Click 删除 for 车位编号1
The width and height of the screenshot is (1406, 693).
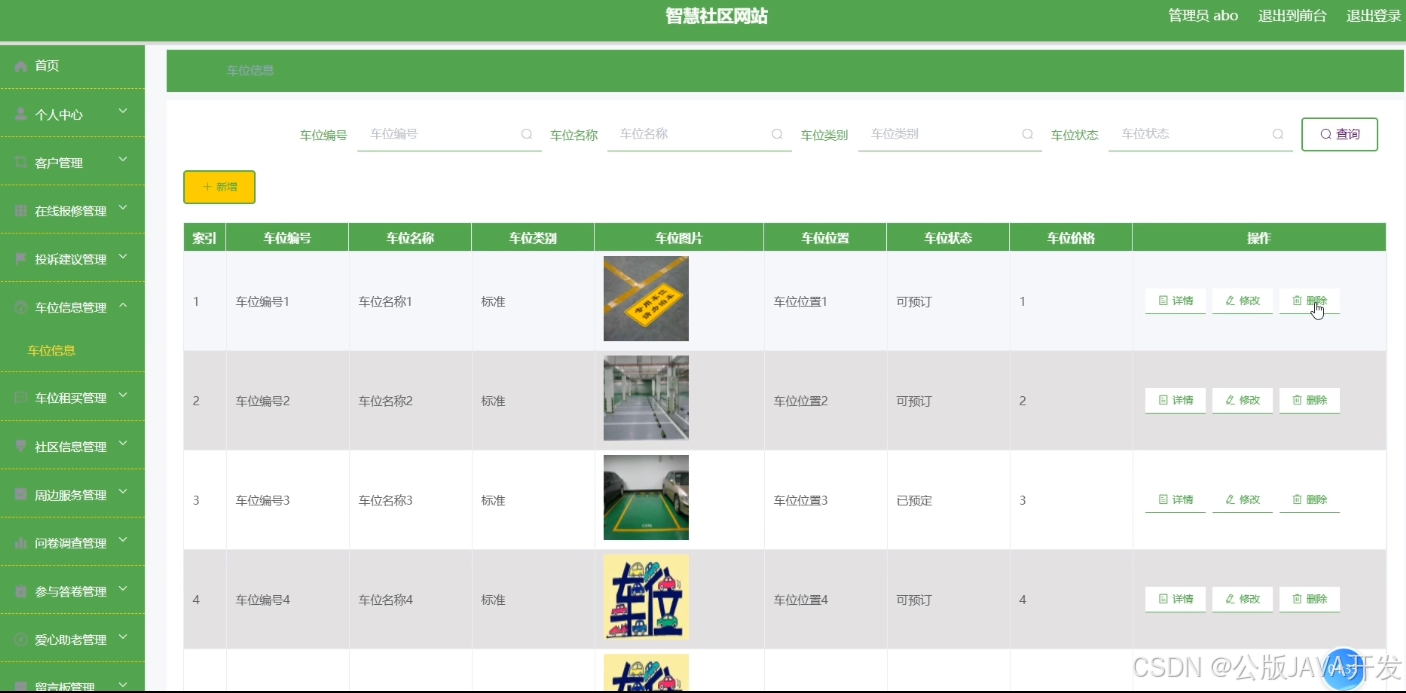1309,301
